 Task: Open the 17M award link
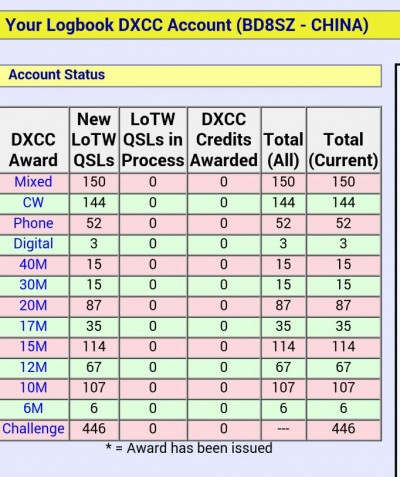tap(33, 326)
